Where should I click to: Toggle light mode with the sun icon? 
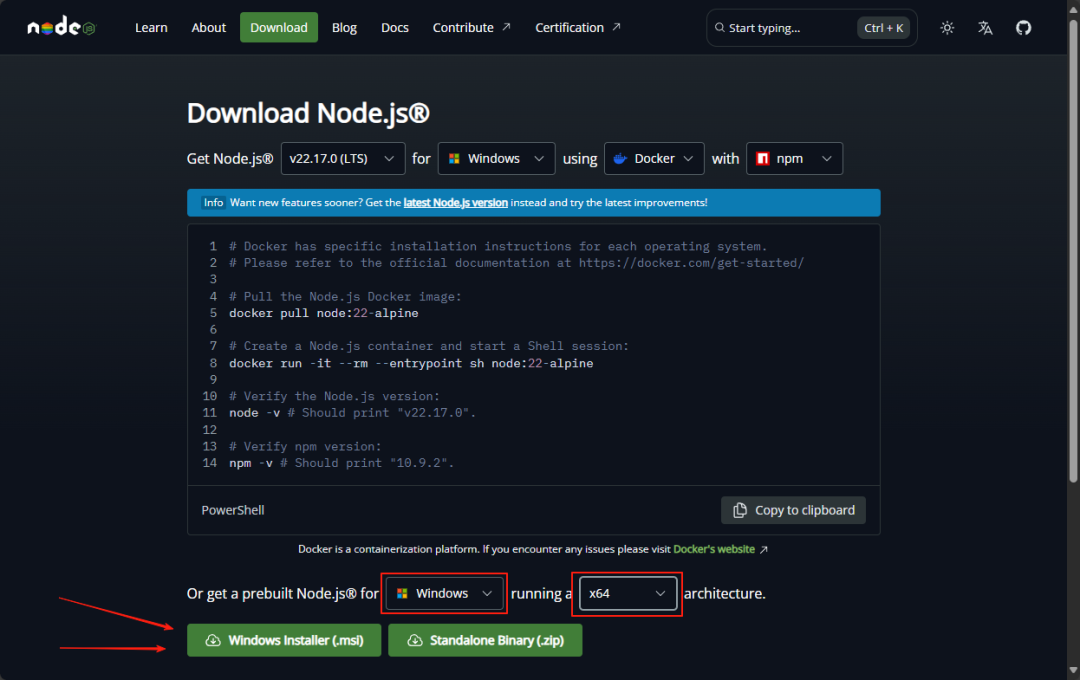coord(946,27)
